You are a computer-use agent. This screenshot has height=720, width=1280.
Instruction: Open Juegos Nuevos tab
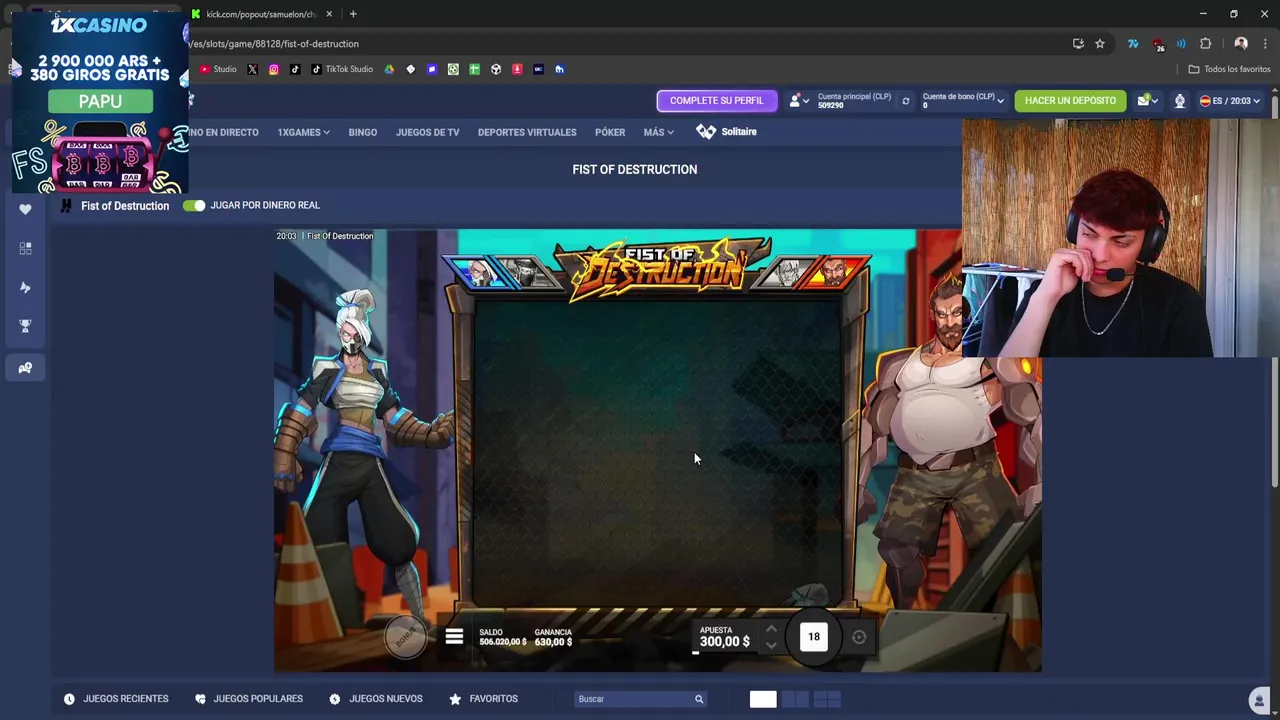[x=376, y=699]
